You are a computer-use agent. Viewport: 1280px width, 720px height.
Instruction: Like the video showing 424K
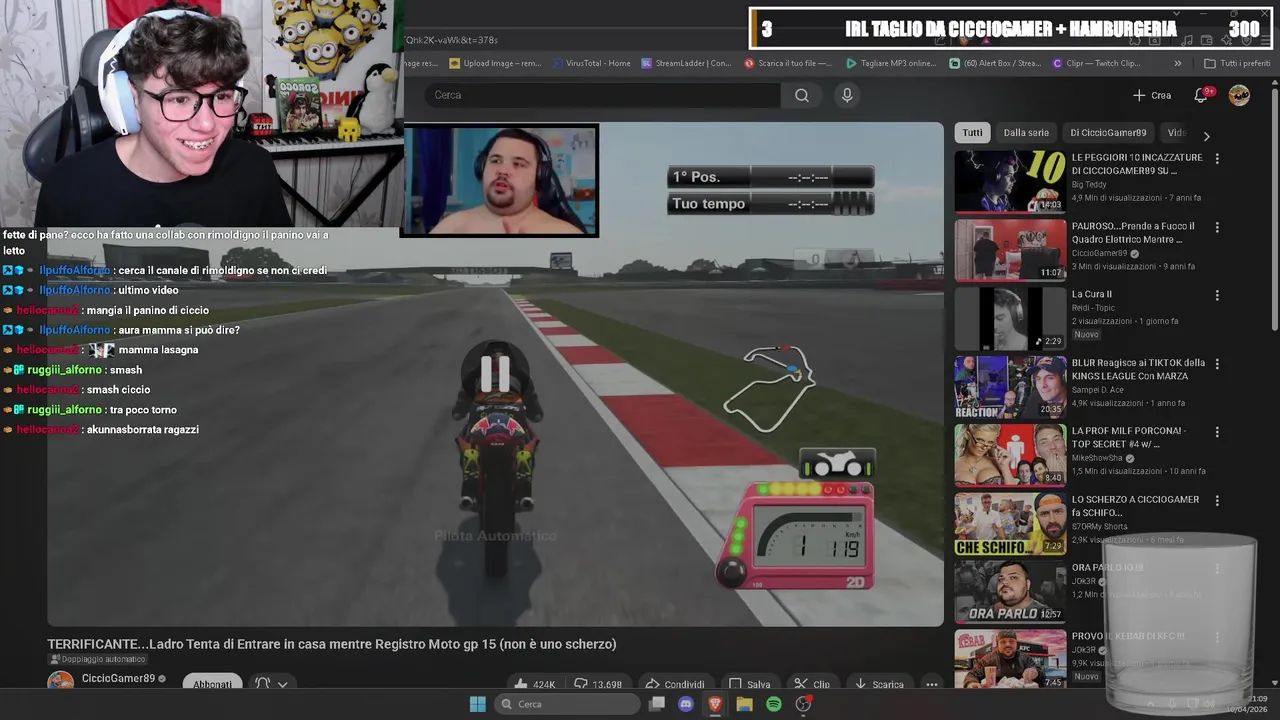[535, 684]
